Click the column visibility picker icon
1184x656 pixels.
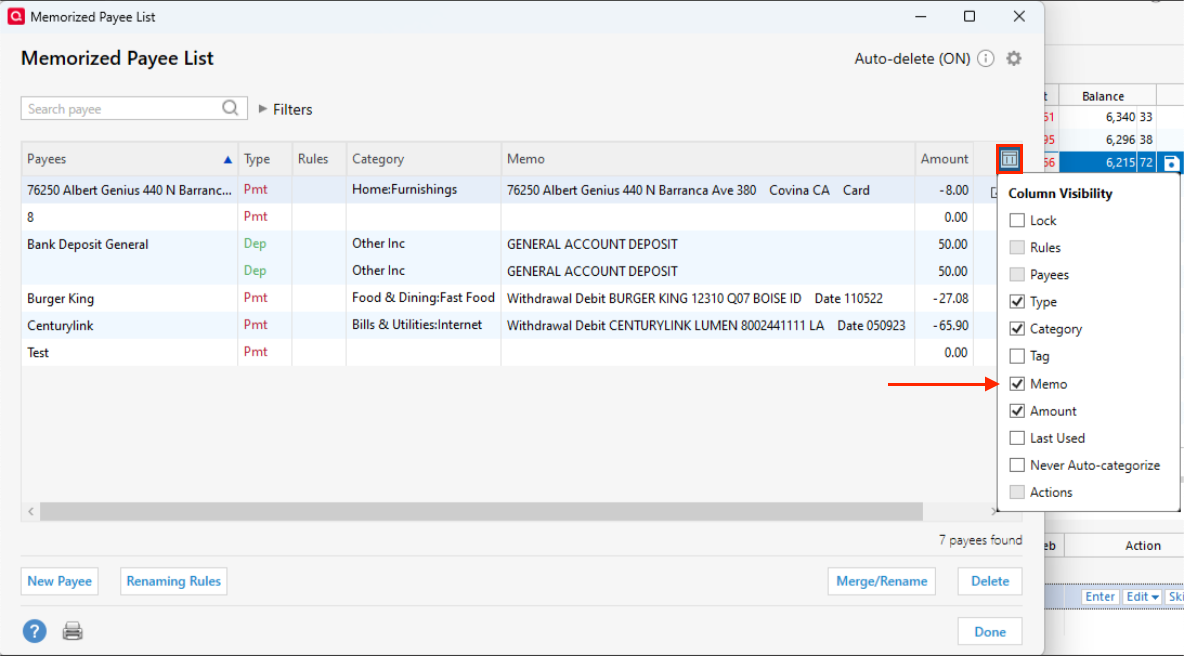[x=1009, y=158]
